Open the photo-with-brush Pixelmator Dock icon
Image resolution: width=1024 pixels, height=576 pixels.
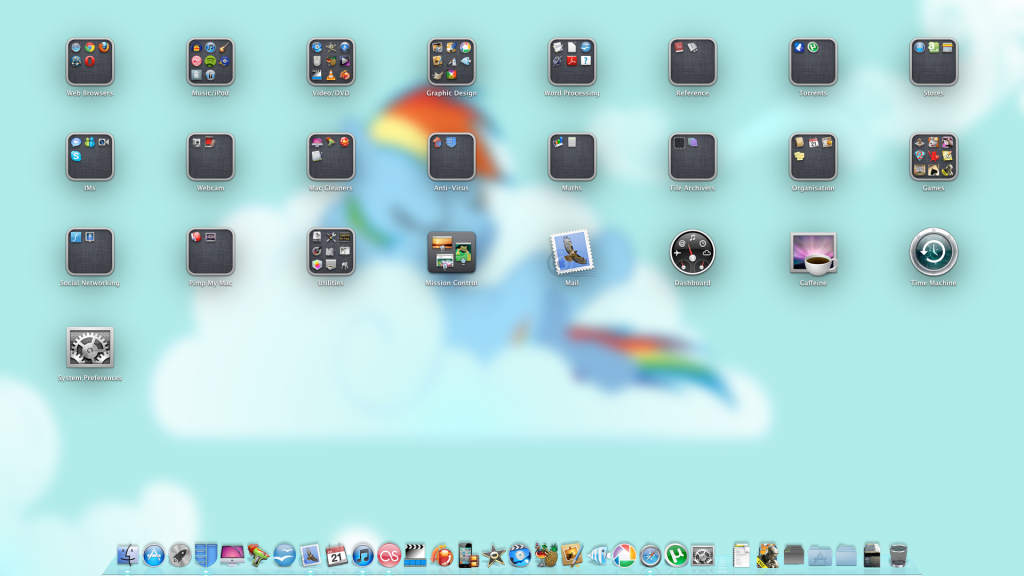click(x=572, y=555)
